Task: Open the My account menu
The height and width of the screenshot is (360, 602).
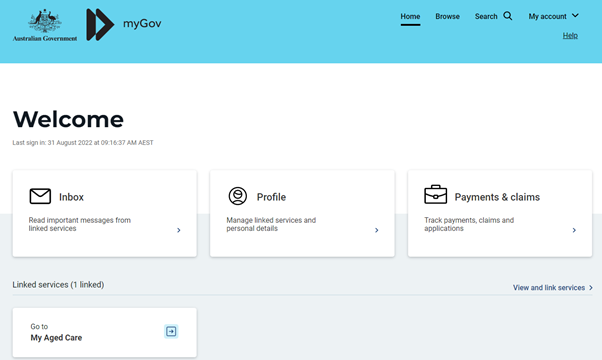Action: click(x=547, y=17)
